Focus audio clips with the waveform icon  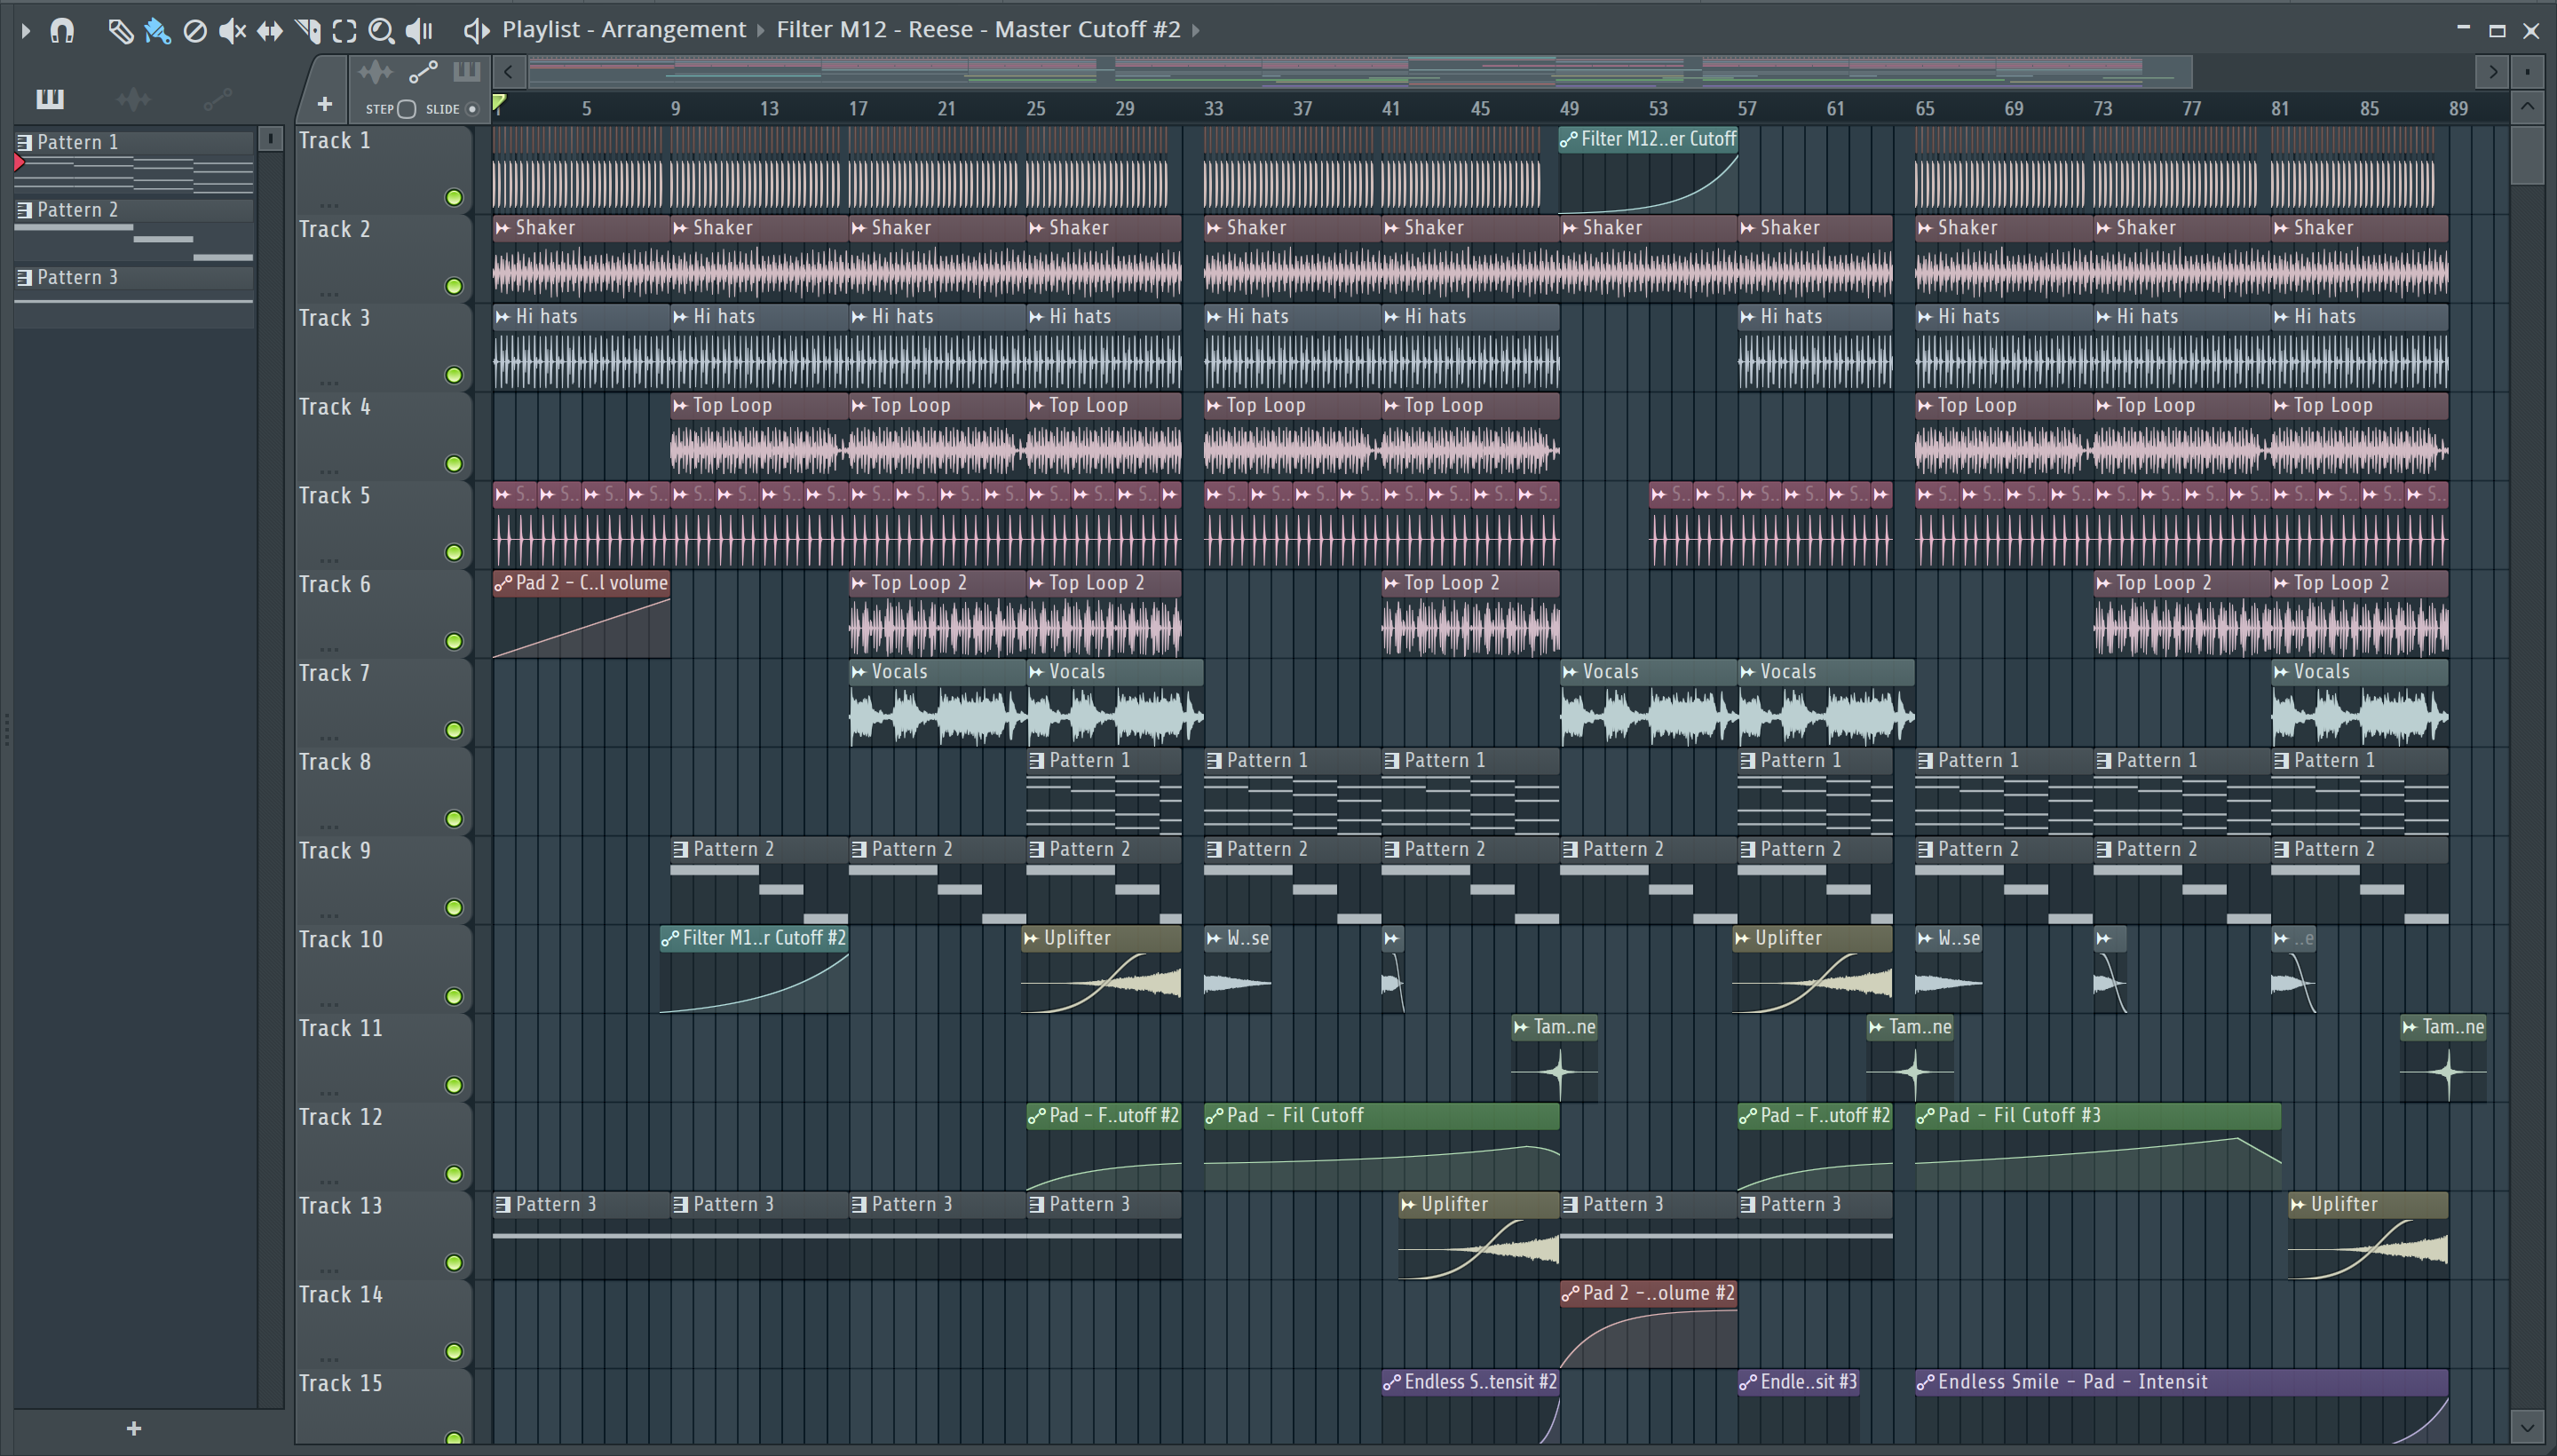(x=375, y=72)
